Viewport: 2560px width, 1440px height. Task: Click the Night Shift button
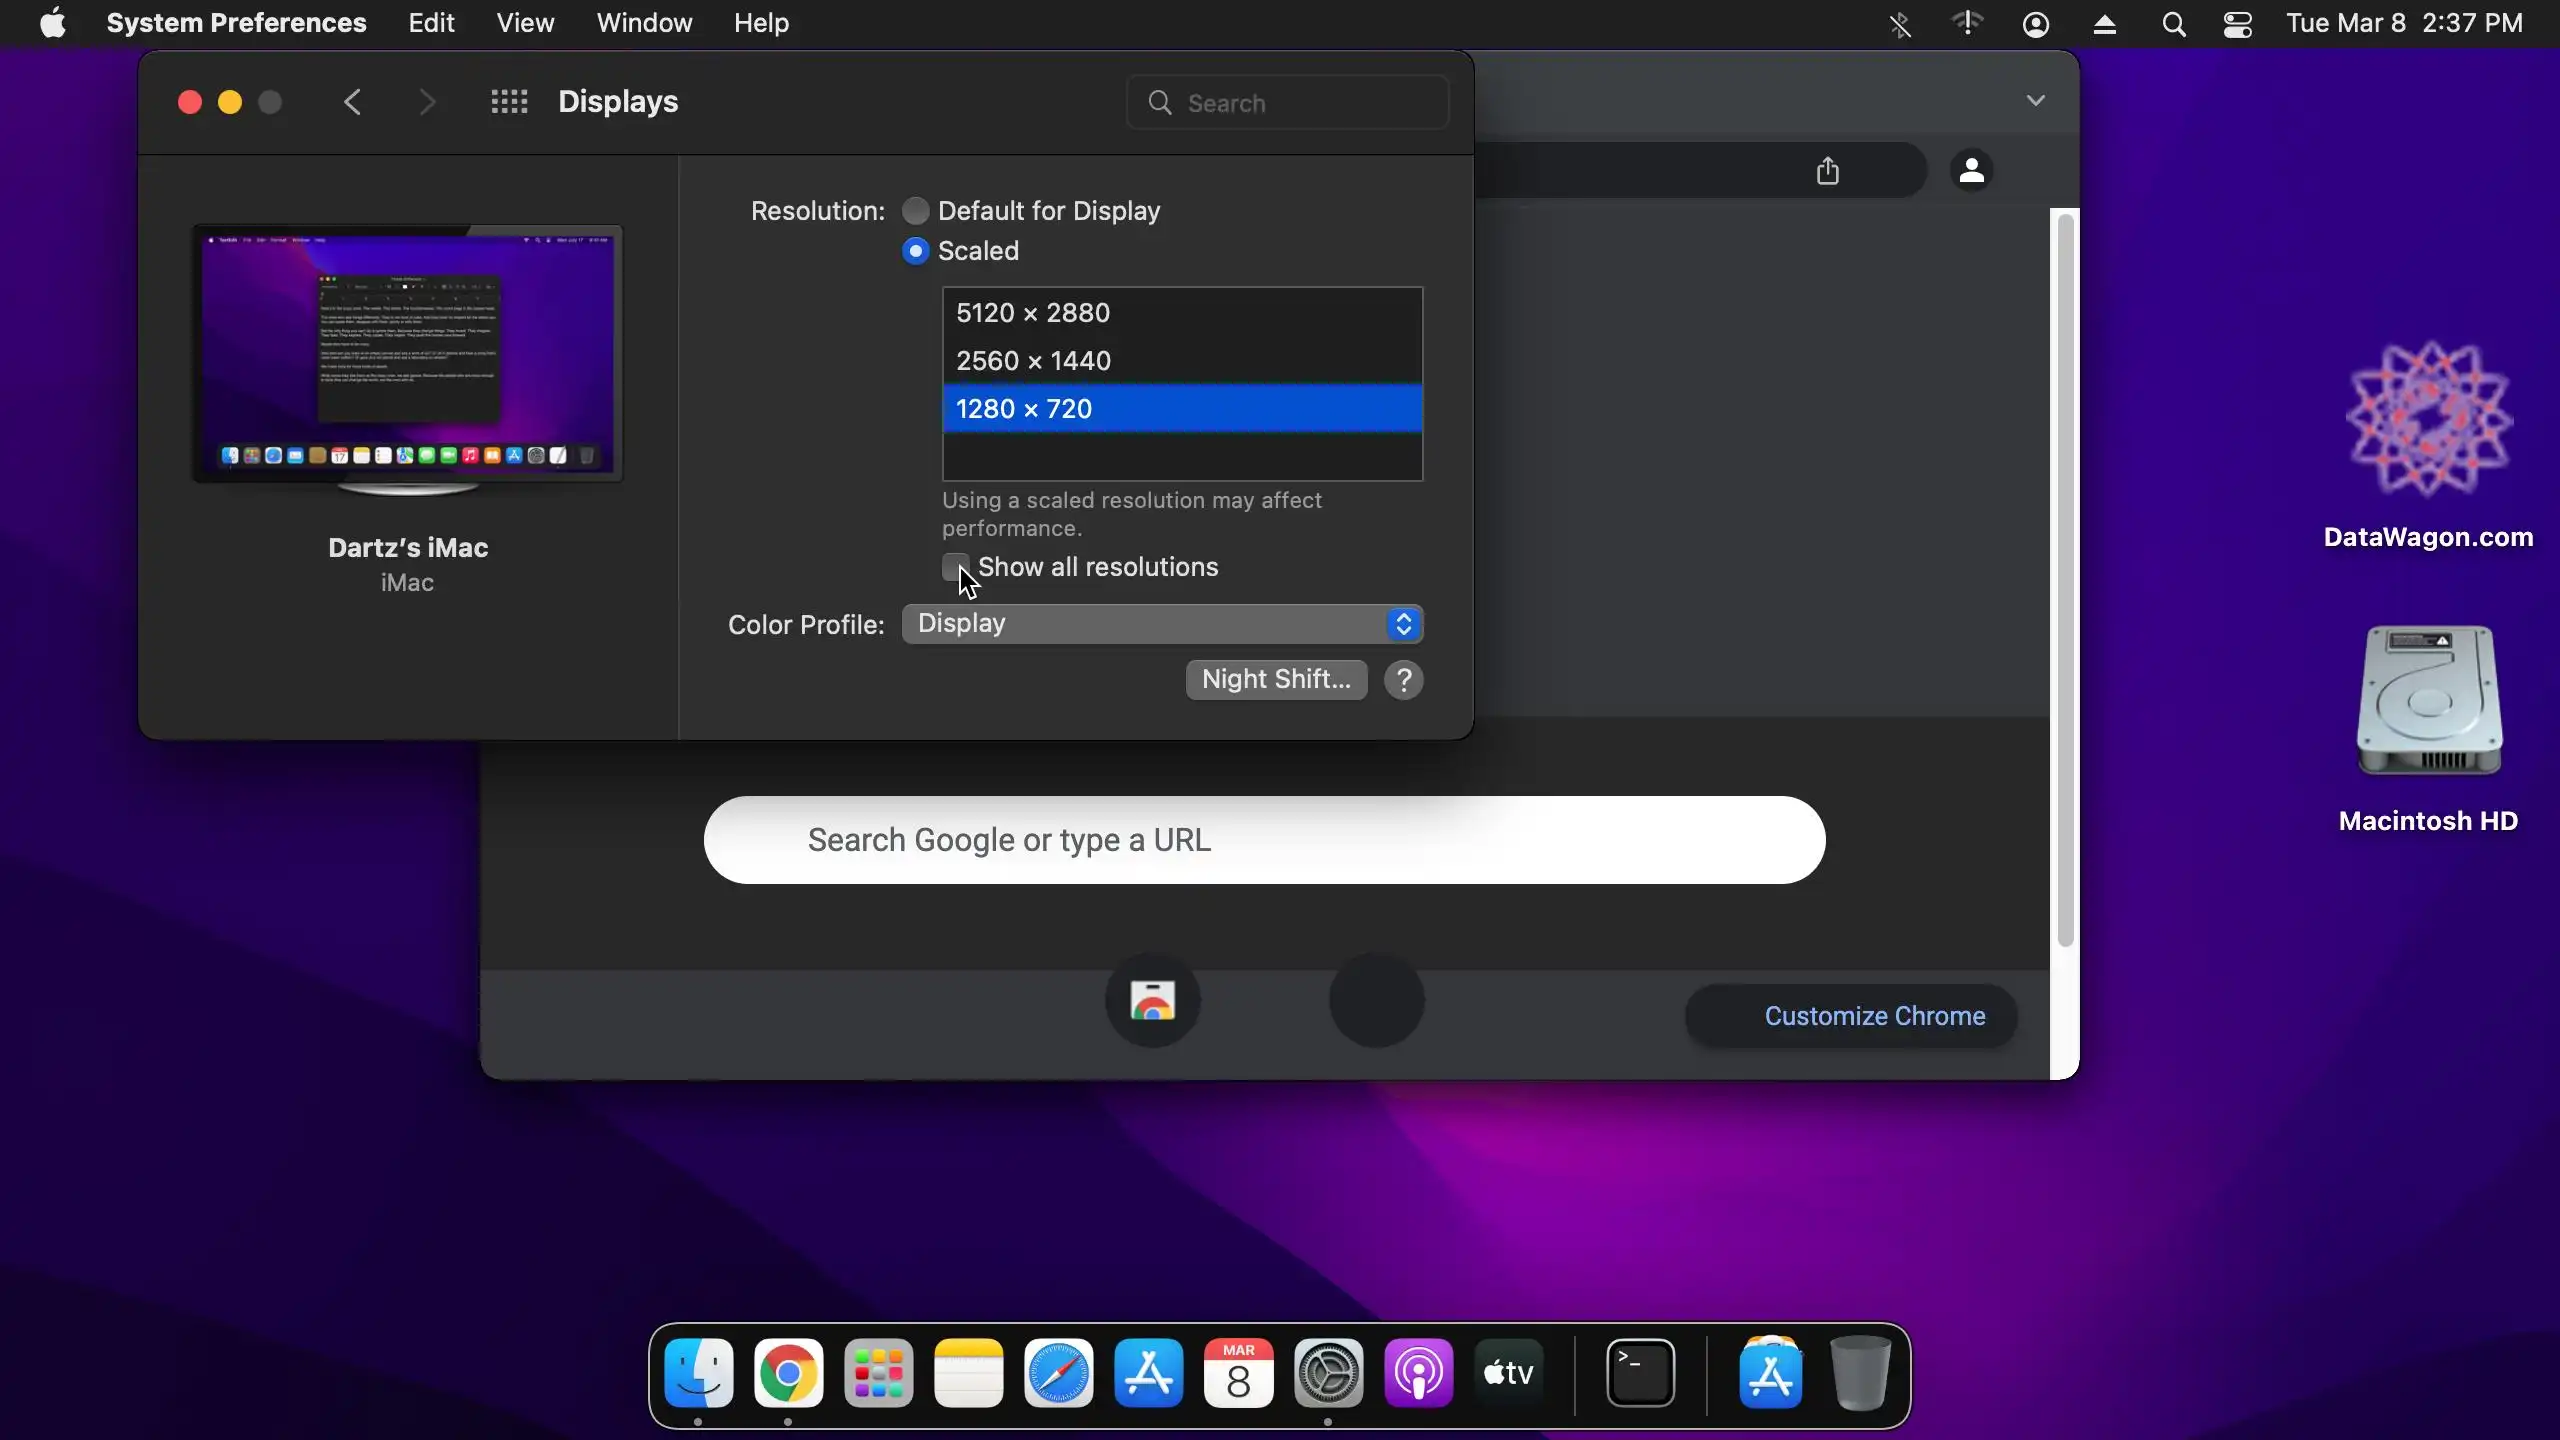pyautogui.click(x=1276, y=680)
